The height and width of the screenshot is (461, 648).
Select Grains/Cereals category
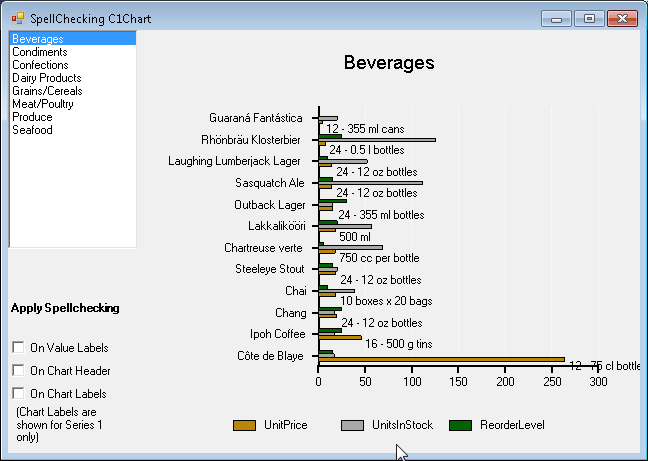coord(46,91)
